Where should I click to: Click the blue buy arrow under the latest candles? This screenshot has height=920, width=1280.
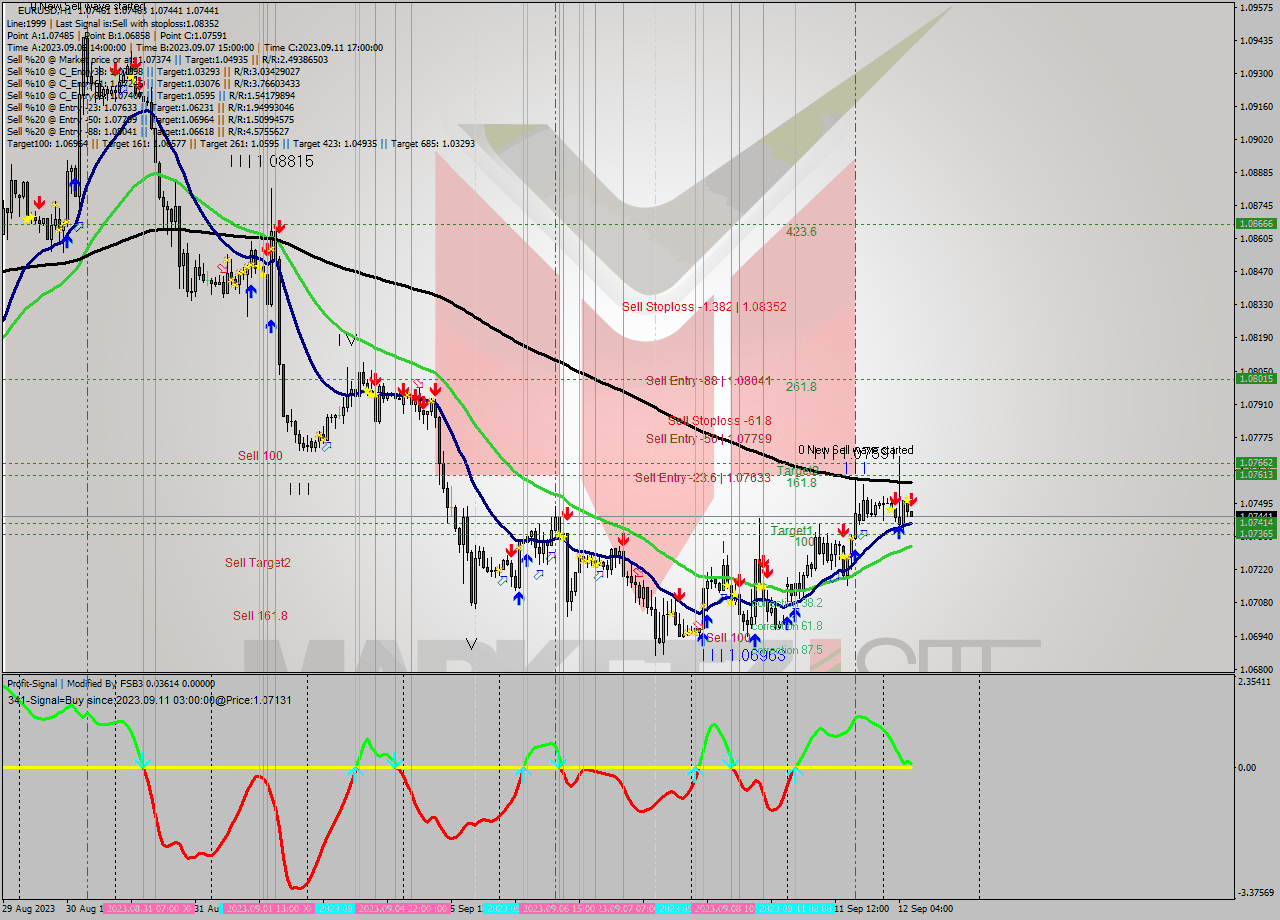[x=899, y=532]
